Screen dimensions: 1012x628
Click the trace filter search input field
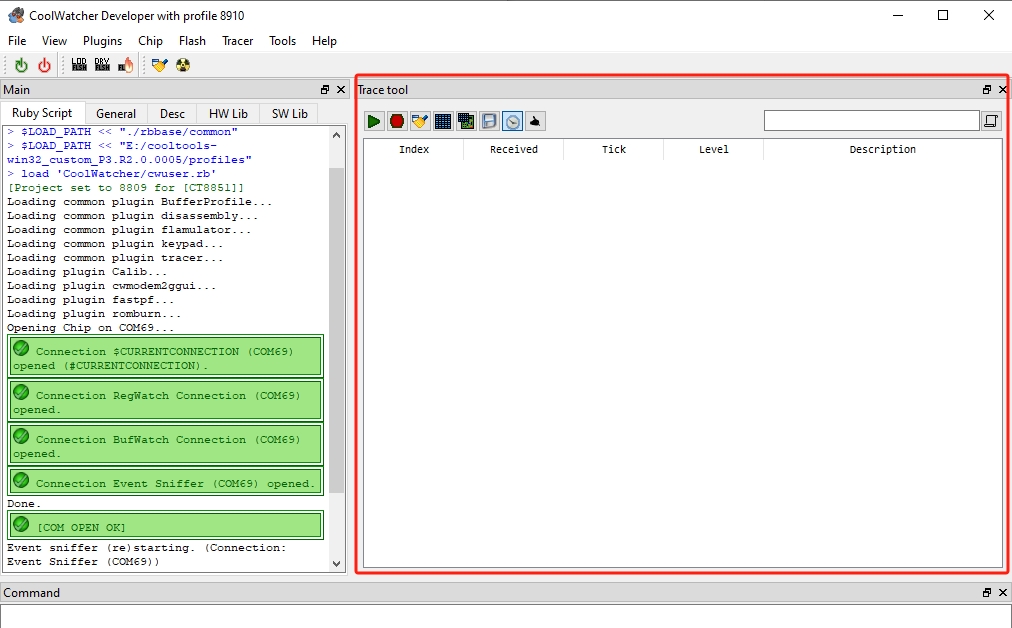coord(872,121)
